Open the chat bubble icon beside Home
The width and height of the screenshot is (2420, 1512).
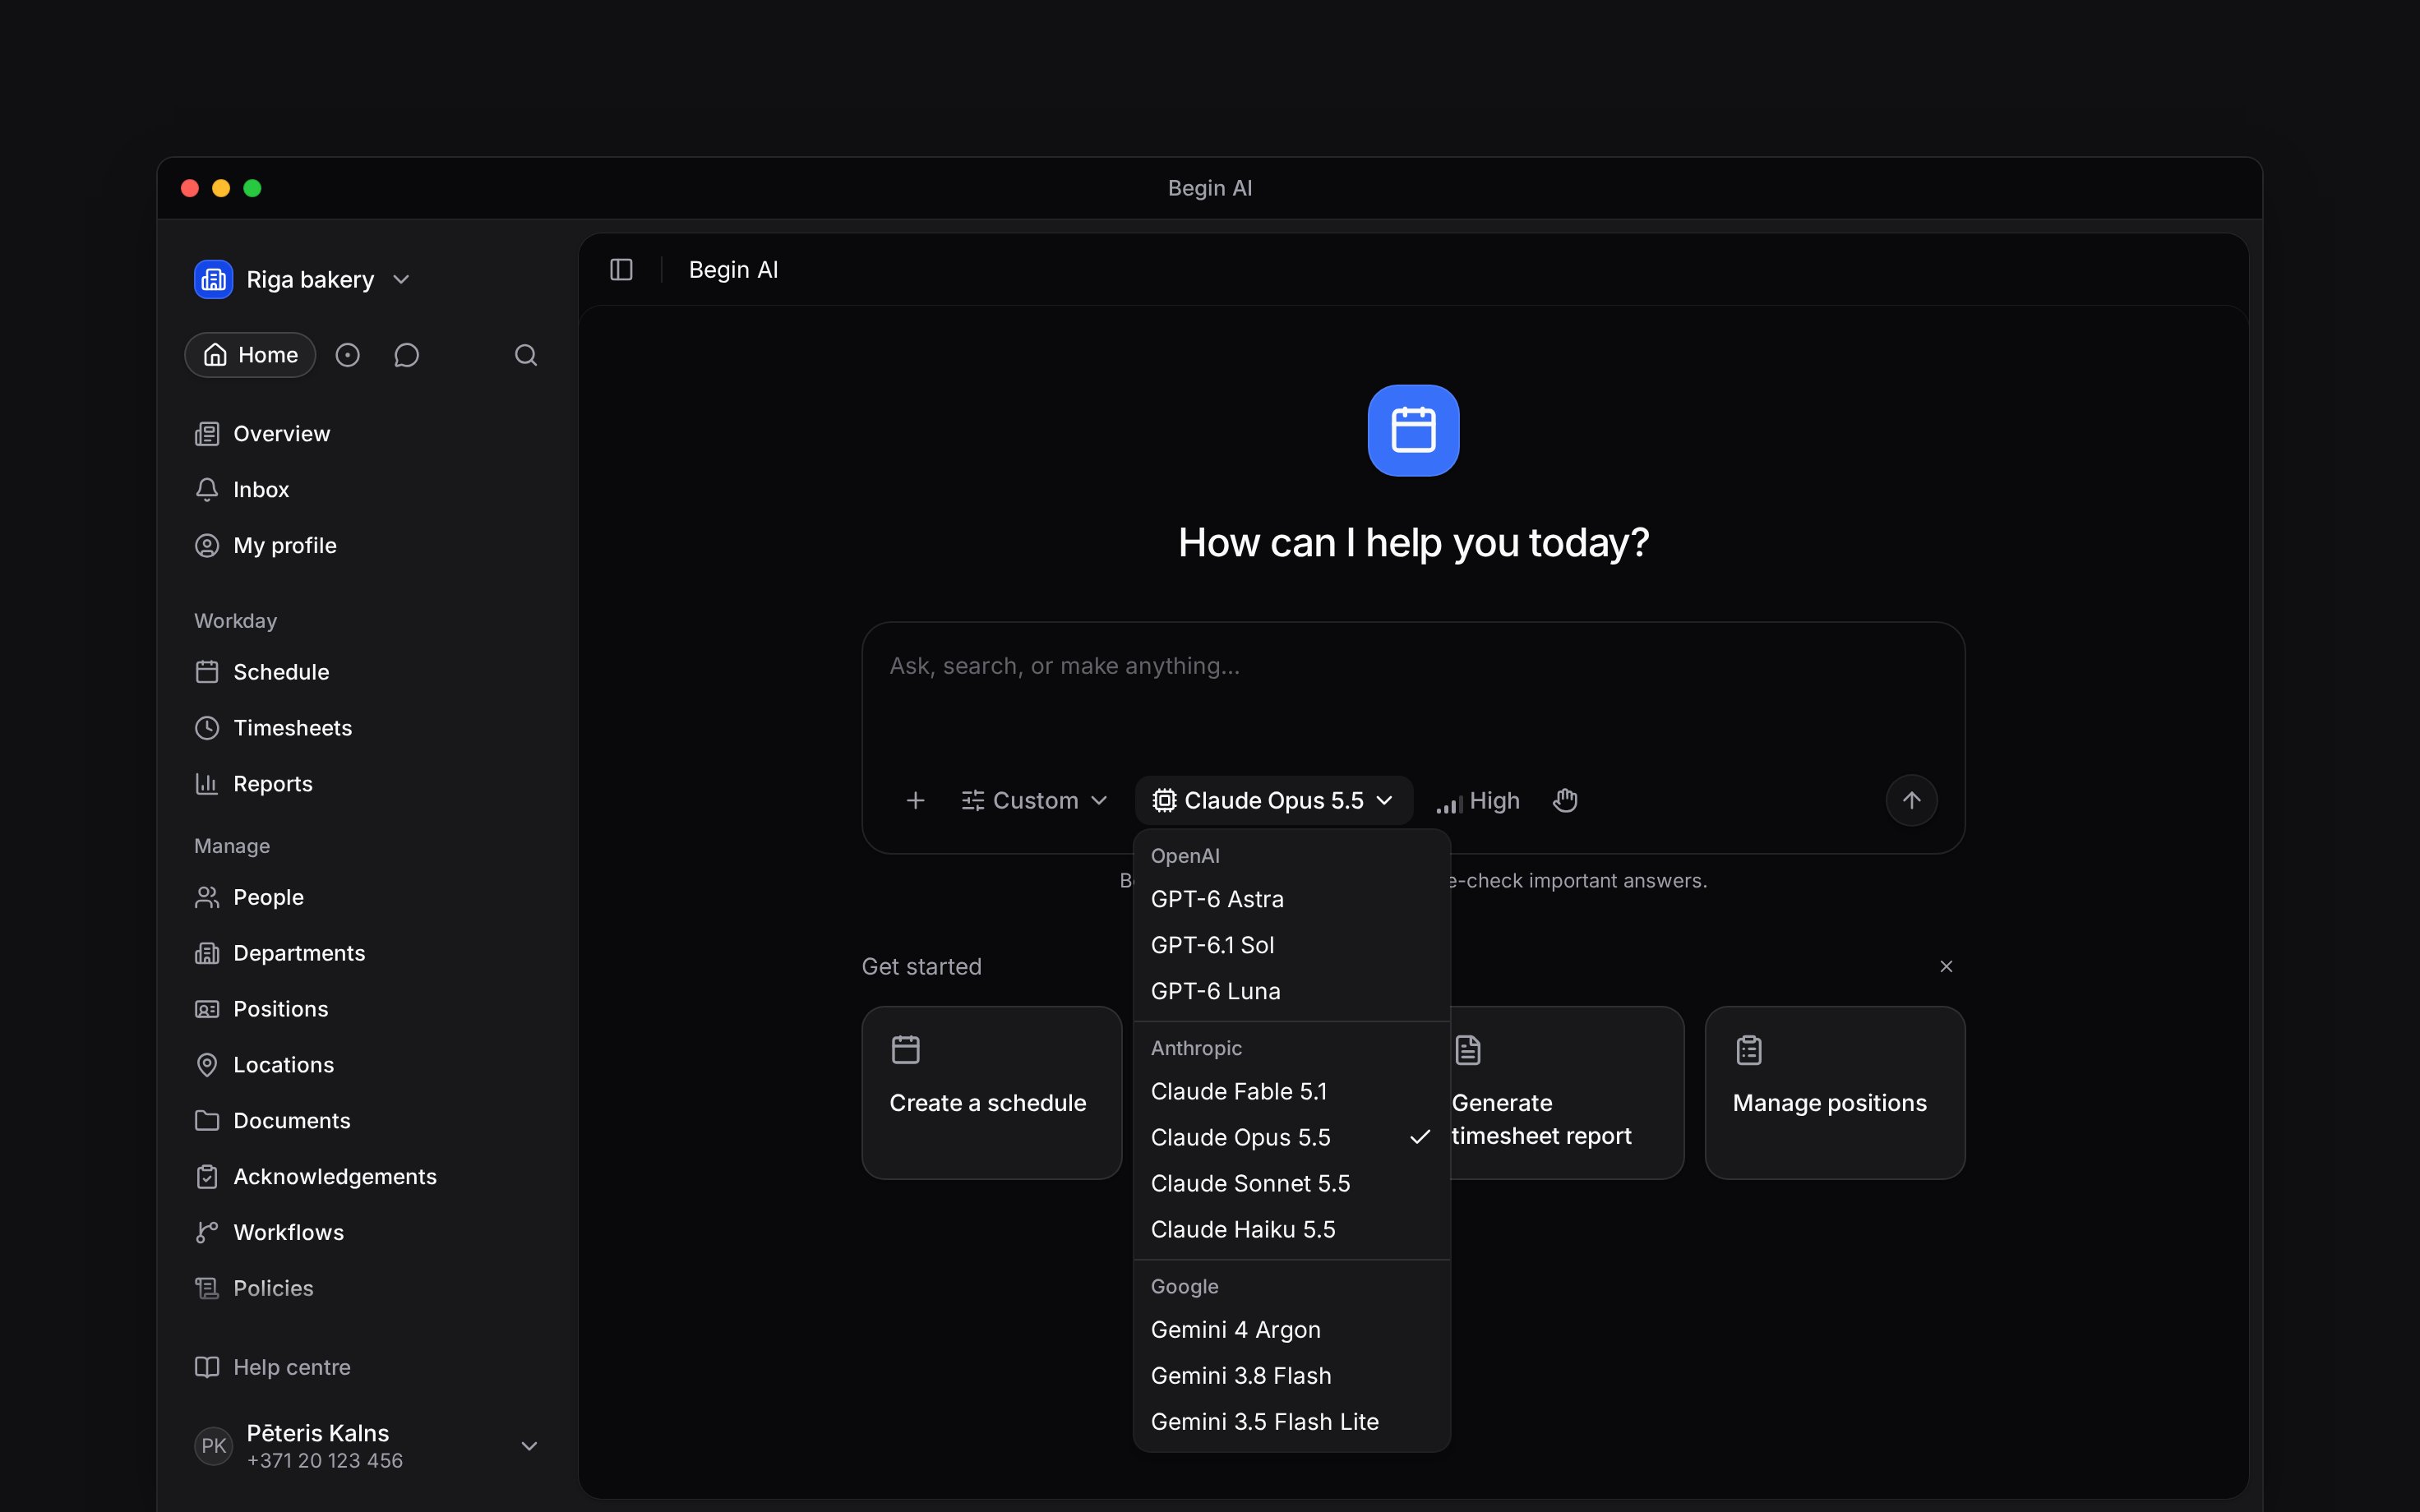point(406,355)
